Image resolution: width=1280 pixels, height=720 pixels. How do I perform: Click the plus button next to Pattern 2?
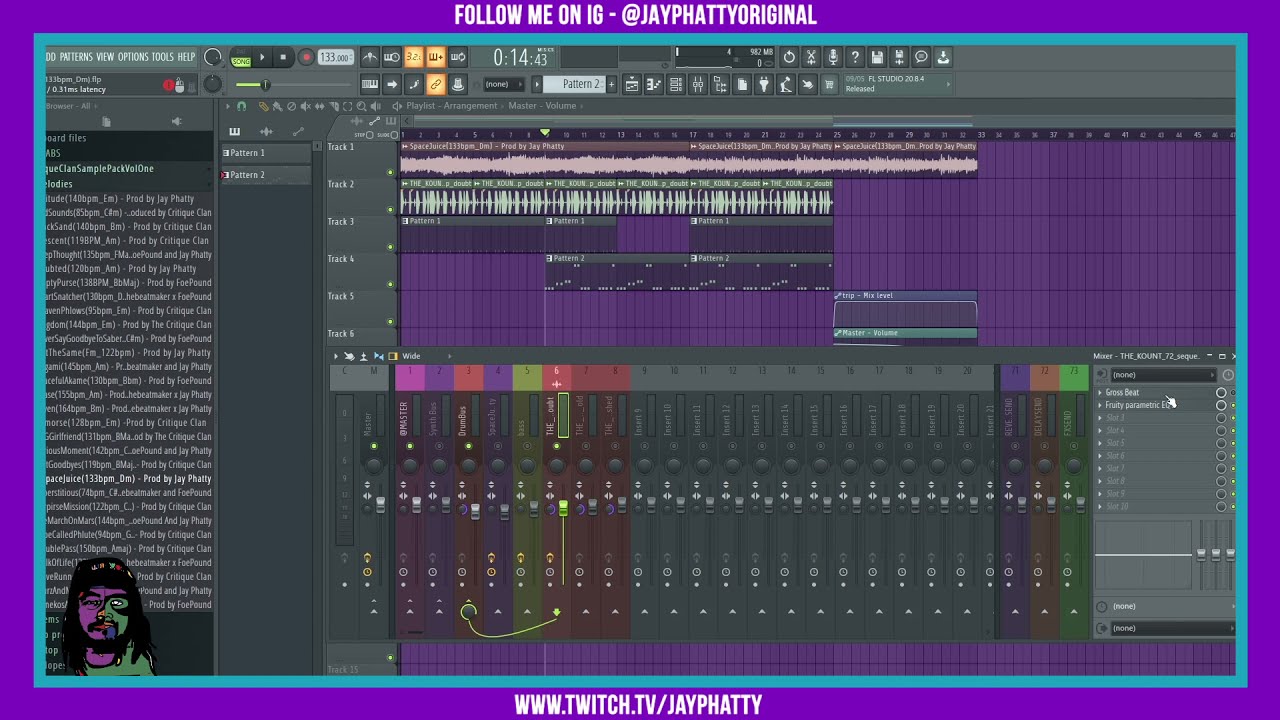[611, 84]
